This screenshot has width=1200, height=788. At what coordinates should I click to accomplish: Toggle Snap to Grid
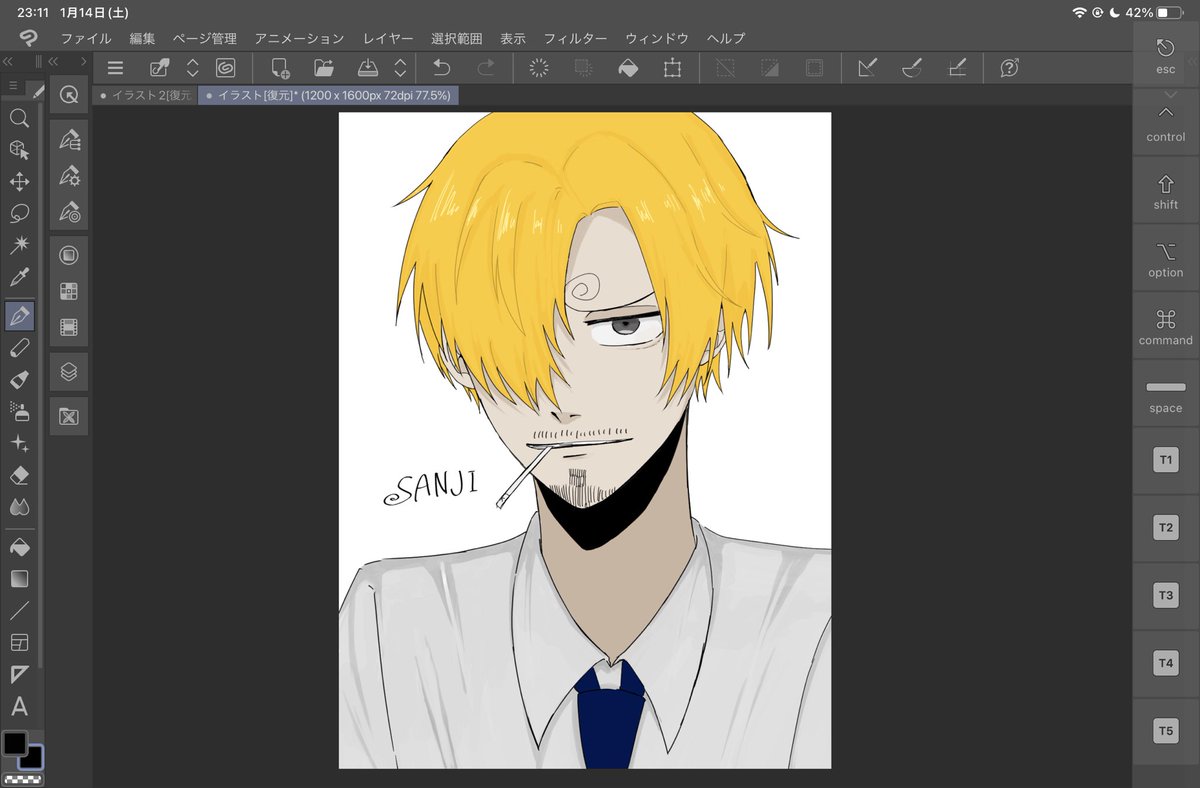click(x=957, y=68)
